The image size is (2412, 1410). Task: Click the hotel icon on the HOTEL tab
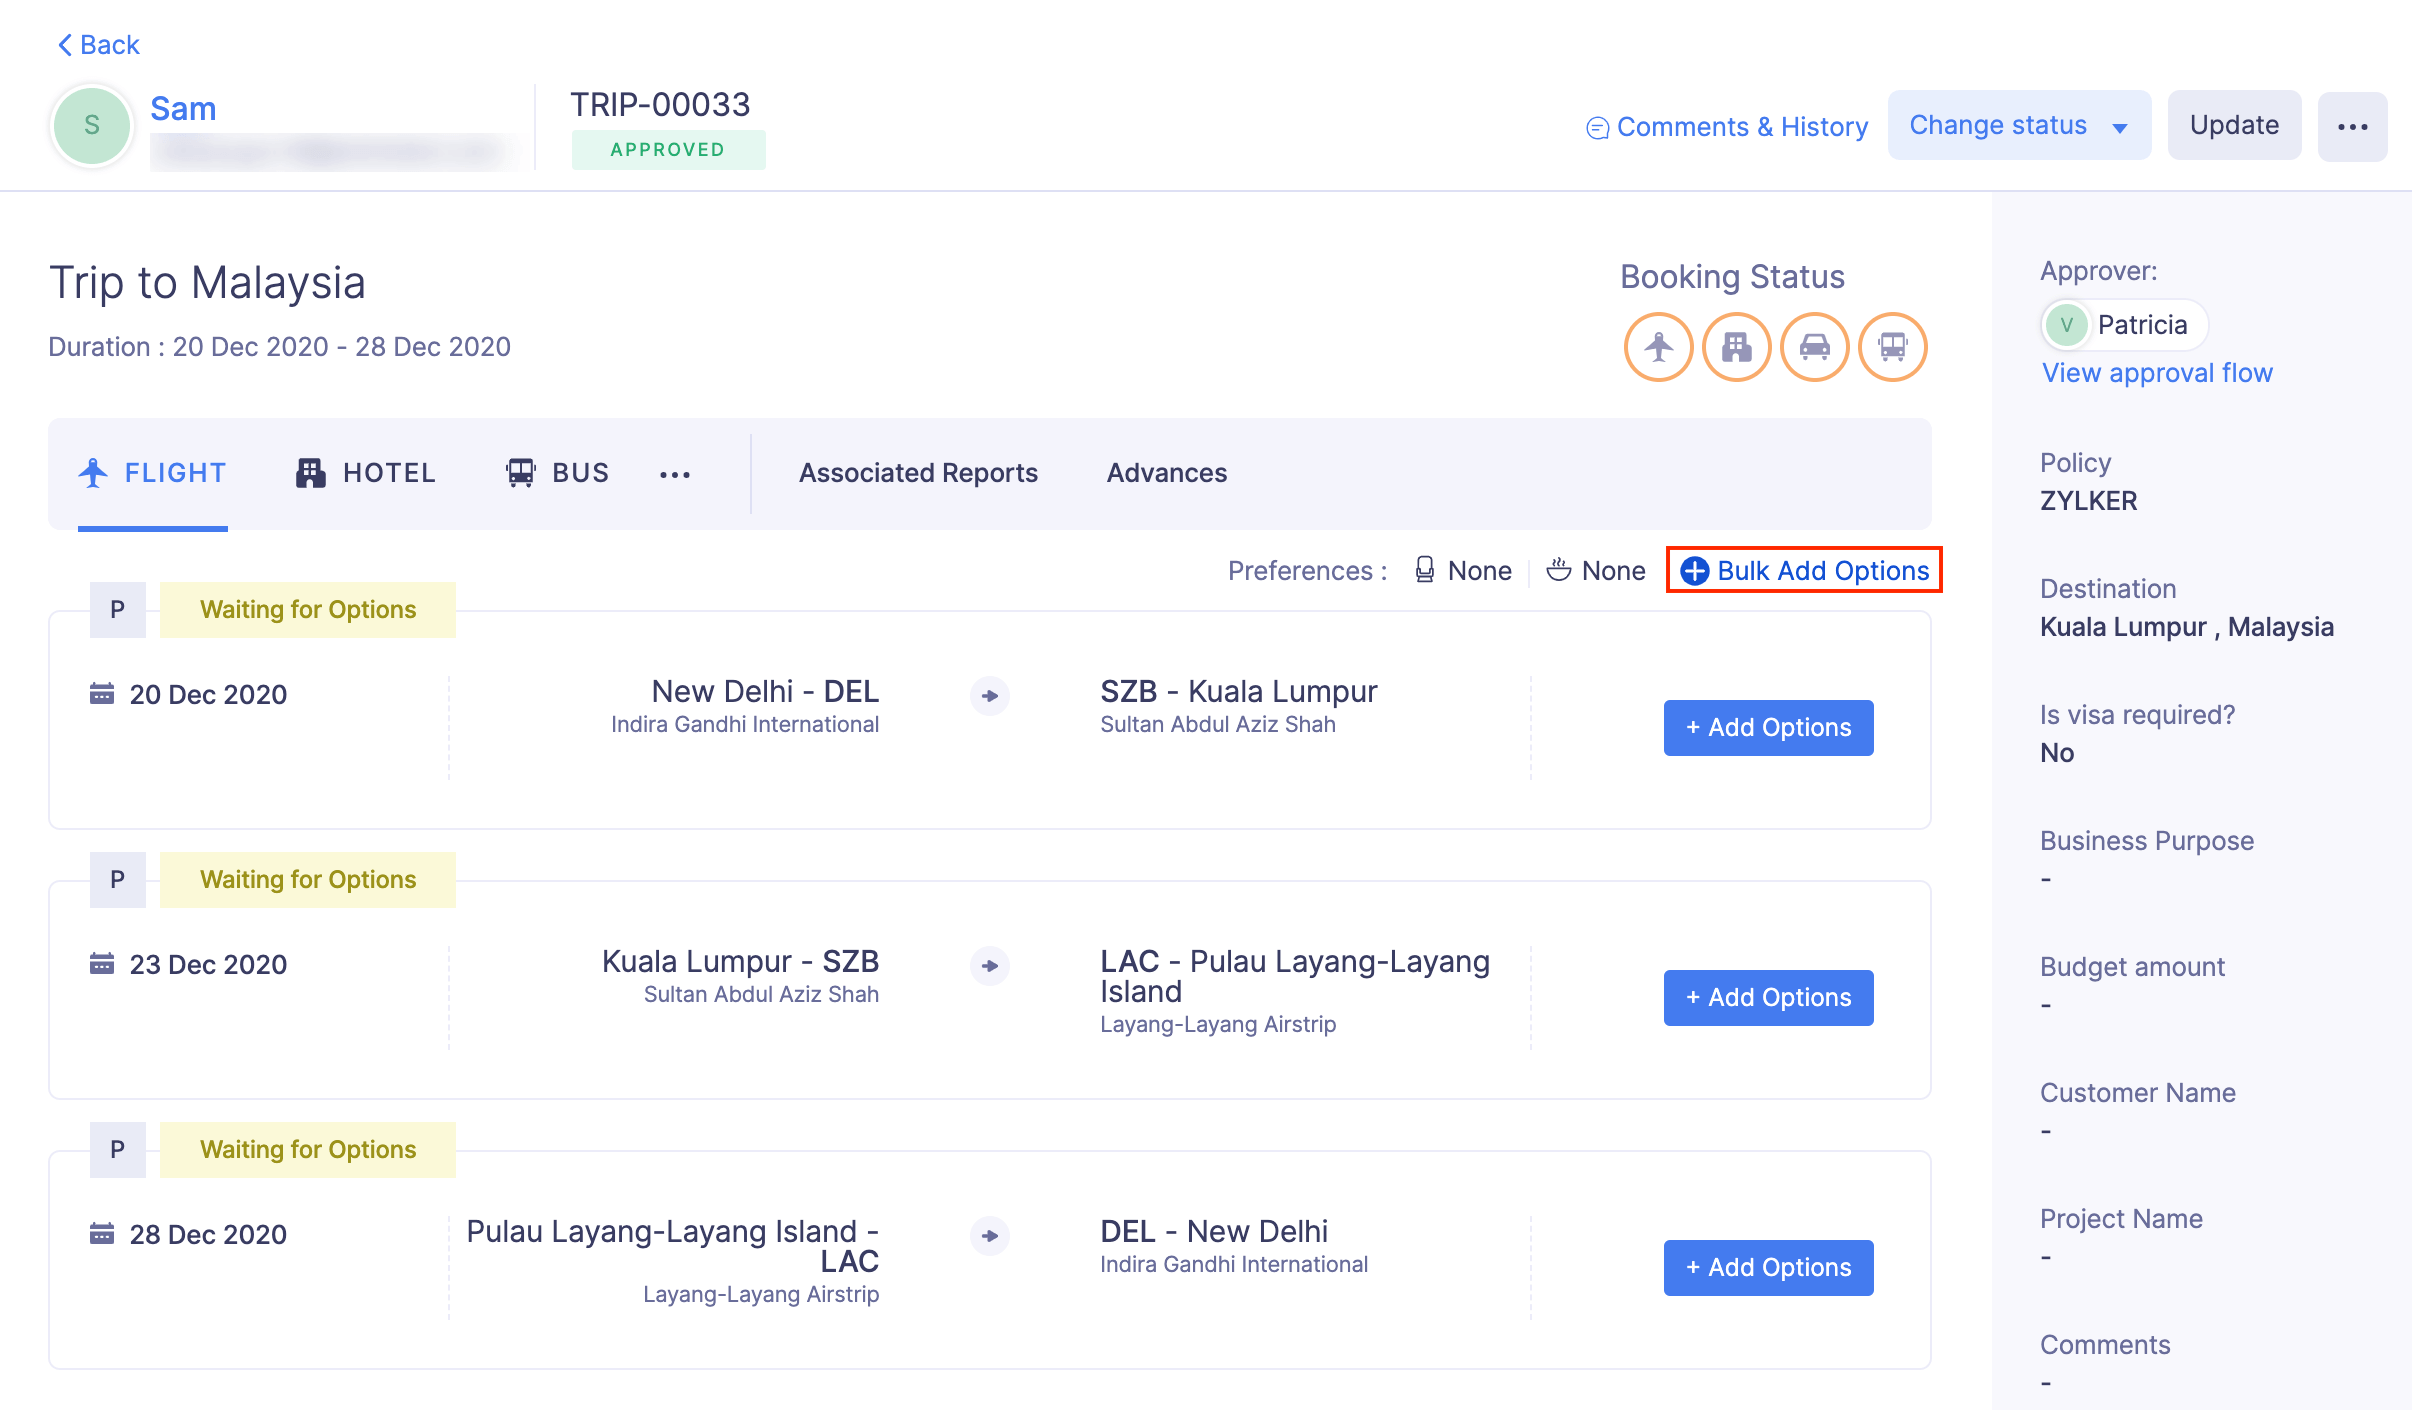click(x=310, y=472)
